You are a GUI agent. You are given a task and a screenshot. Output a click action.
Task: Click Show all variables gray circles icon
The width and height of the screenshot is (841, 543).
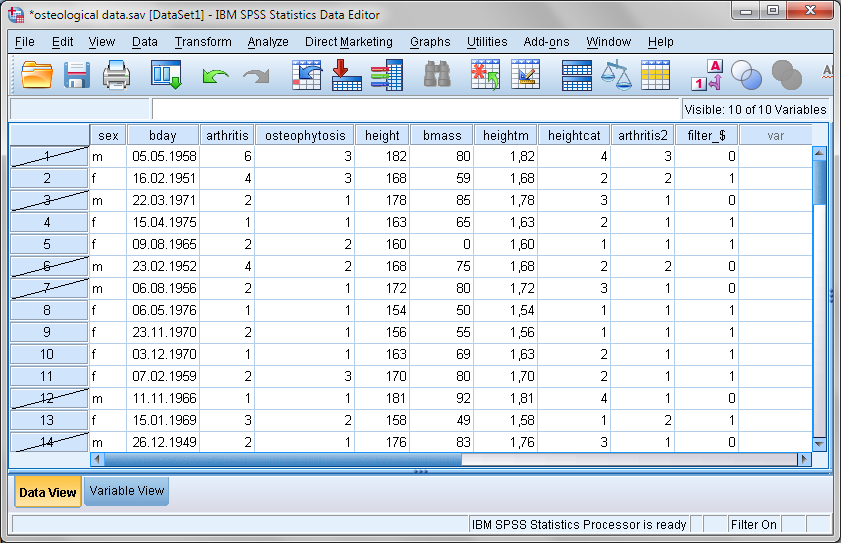(x=786, y=75)
